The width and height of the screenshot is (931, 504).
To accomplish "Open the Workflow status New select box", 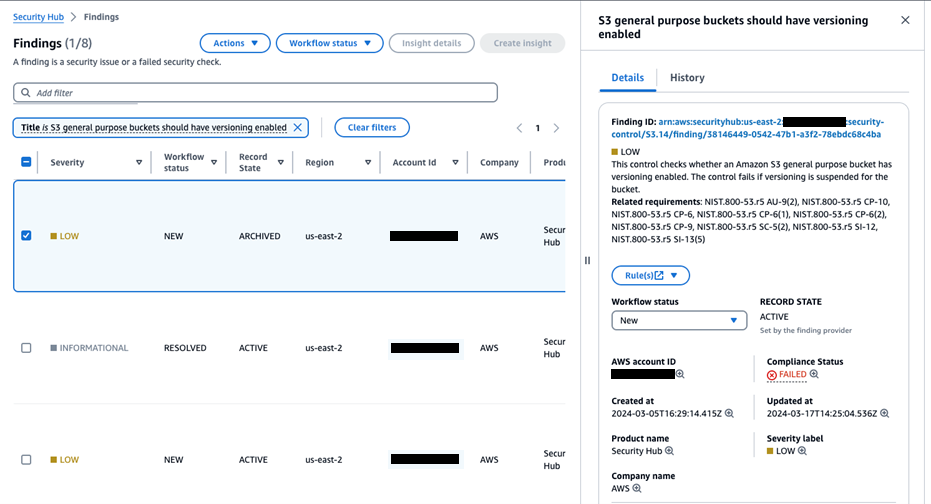I will tap(679, 321).
